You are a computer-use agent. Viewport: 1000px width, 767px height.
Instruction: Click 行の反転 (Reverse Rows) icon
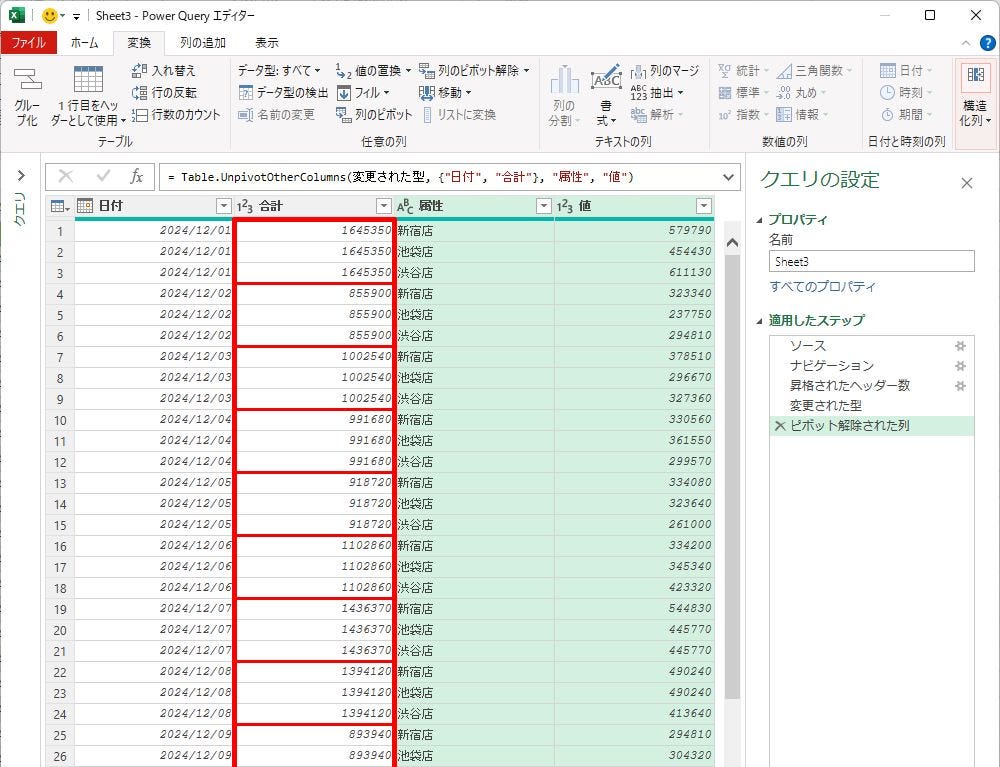(x=140, y=93)
